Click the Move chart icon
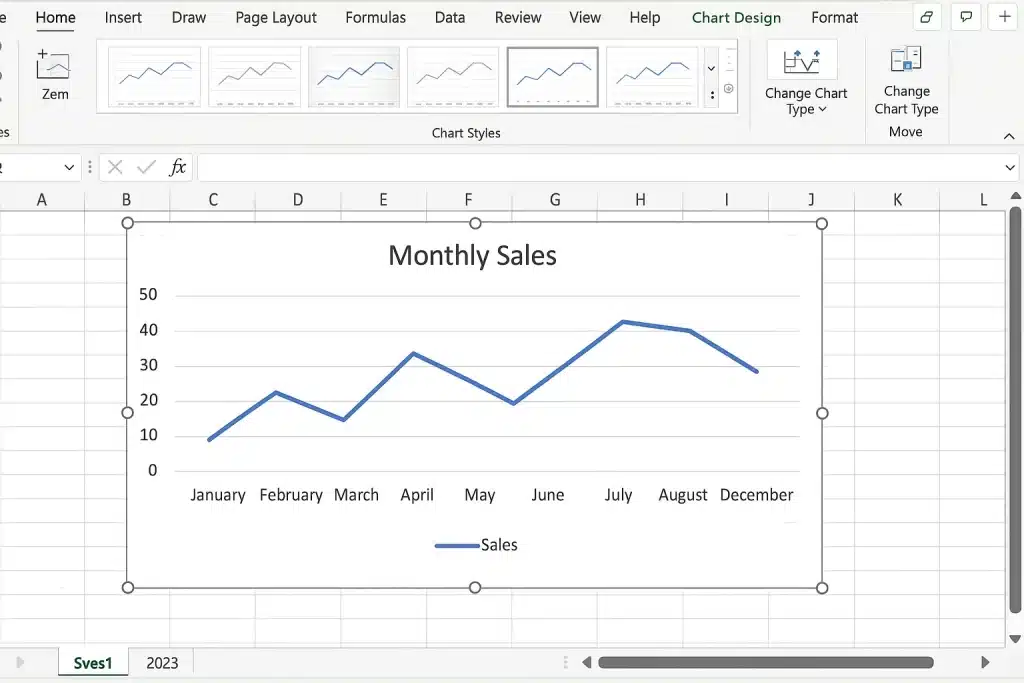Image resolution: width=1024 pixels, height=683 pixels. click(x=906, y=60)
